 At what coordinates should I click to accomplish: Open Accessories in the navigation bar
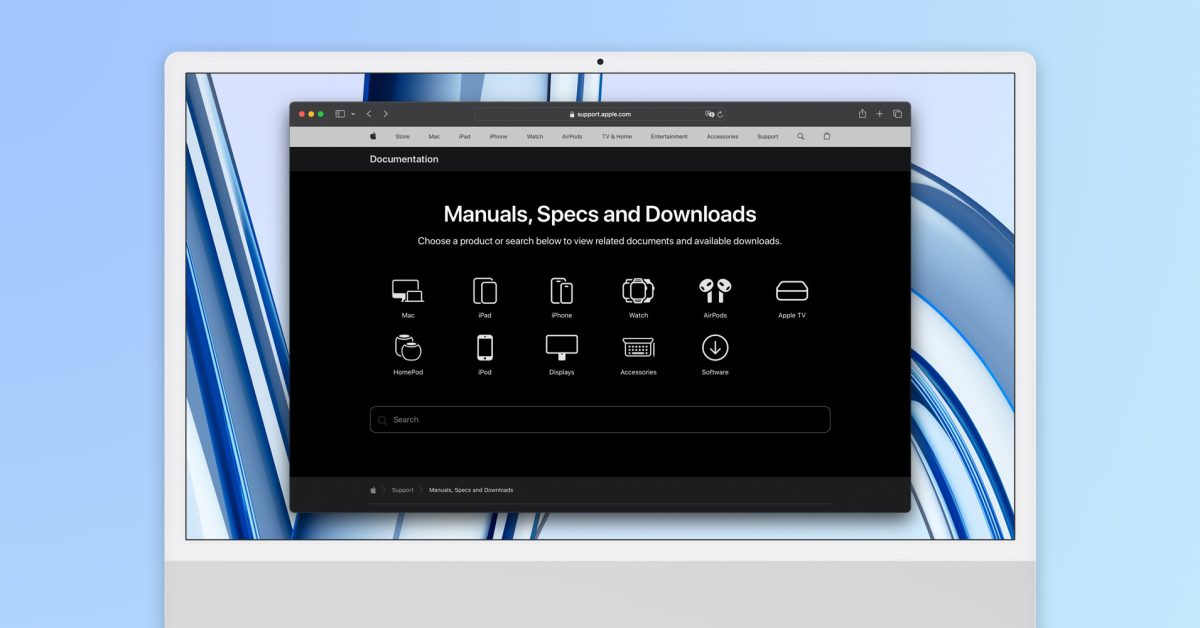coord(722,136)
